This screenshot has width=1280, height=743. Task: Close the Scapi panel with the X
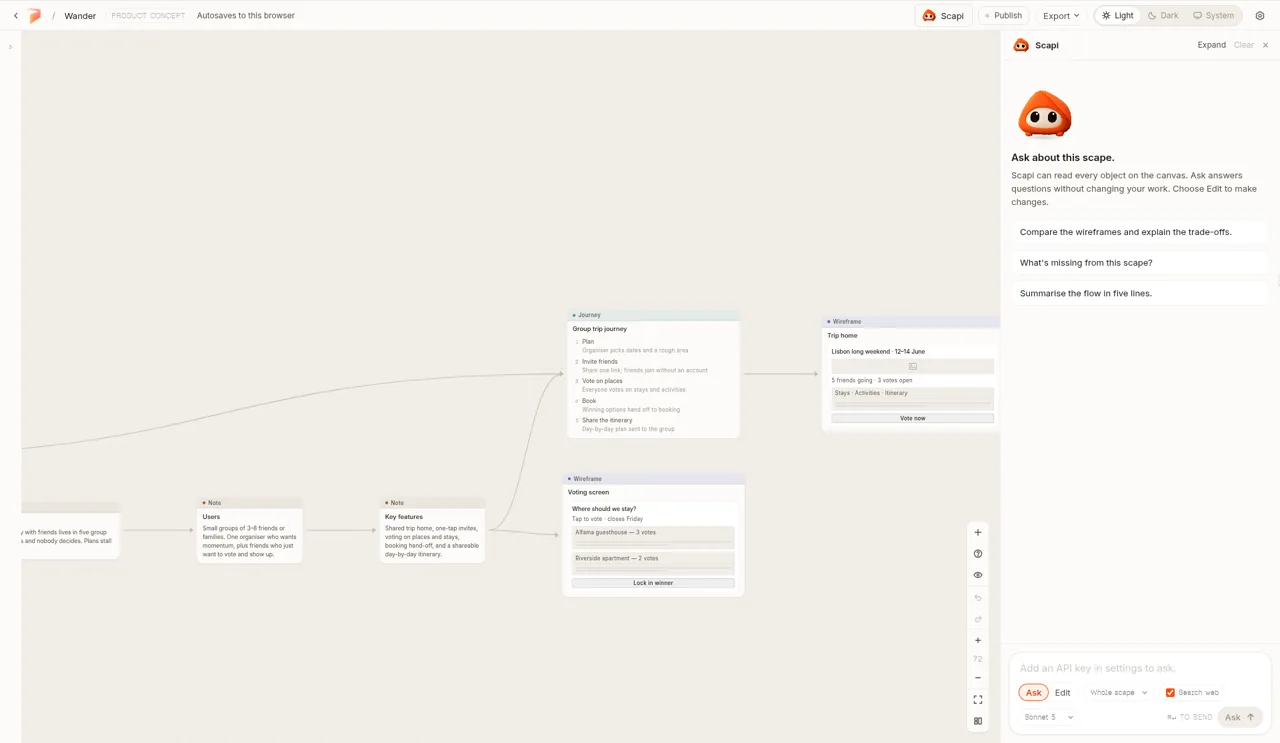[1265, 45]
